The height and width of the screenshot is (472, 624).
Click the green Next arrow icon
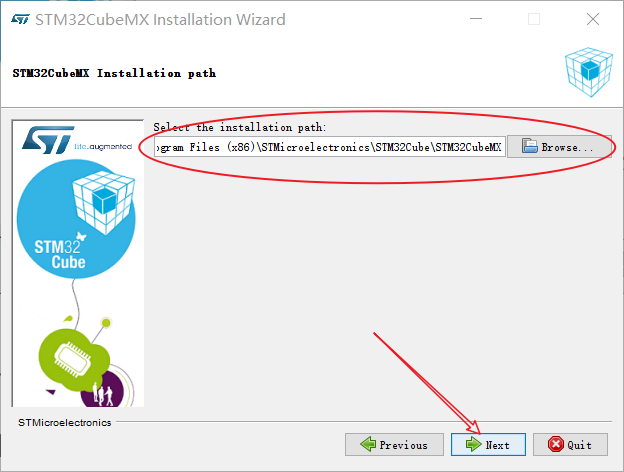pos(474,444)
